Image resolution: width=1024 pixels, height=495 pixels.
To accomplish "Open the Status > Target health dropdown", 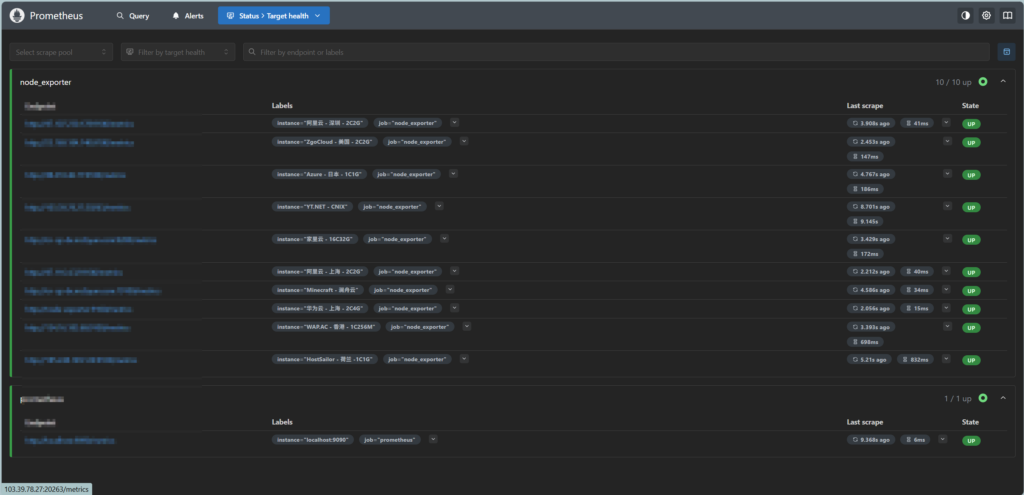I will point(273,16).
